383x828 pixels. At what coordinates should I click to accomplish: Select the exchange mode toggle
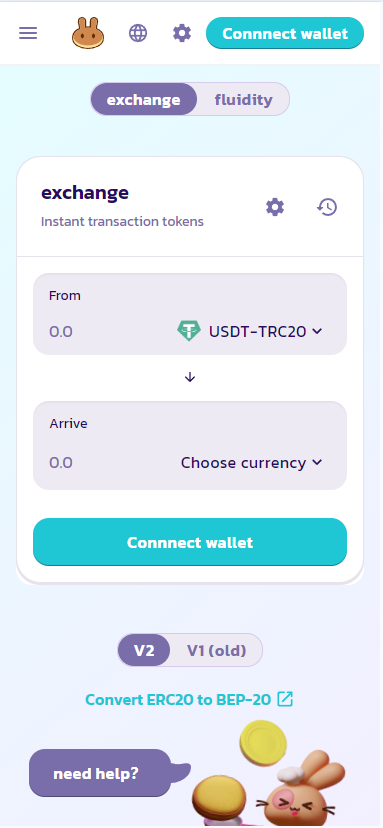[144, 99]
